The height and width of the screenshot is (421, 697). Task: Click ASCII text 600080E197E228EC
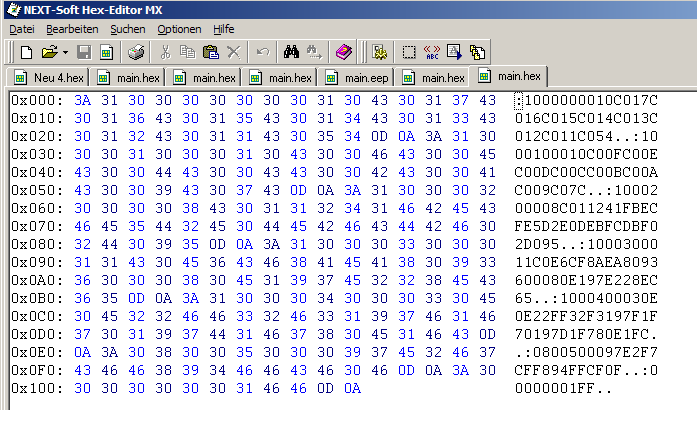[x=586, y=280]
